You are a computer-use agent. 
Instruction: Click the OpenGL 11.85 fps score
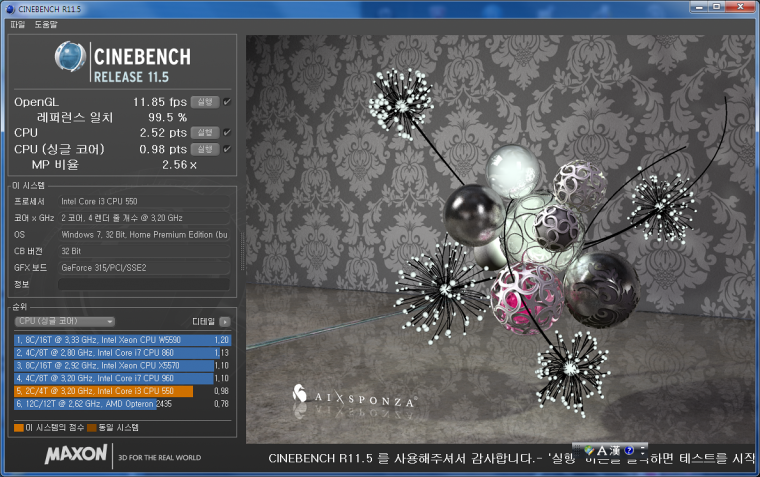(x=160, y=102)
